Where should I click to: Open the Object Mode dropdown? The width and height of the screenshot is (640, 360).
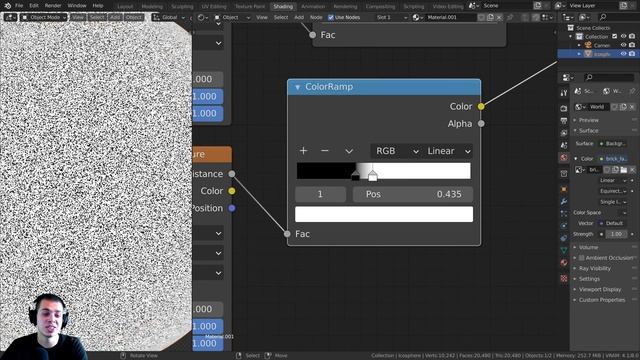43,18
